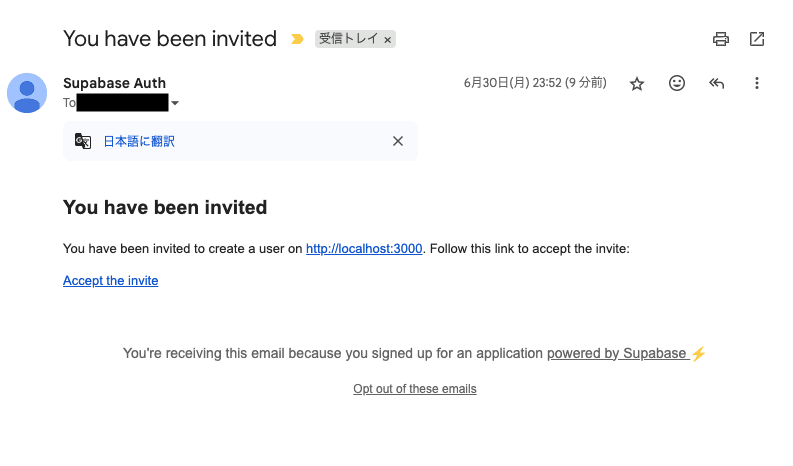Expand recipient details dropdown arrow
Screen dimensions: 793x466
[x=175, y=103]
